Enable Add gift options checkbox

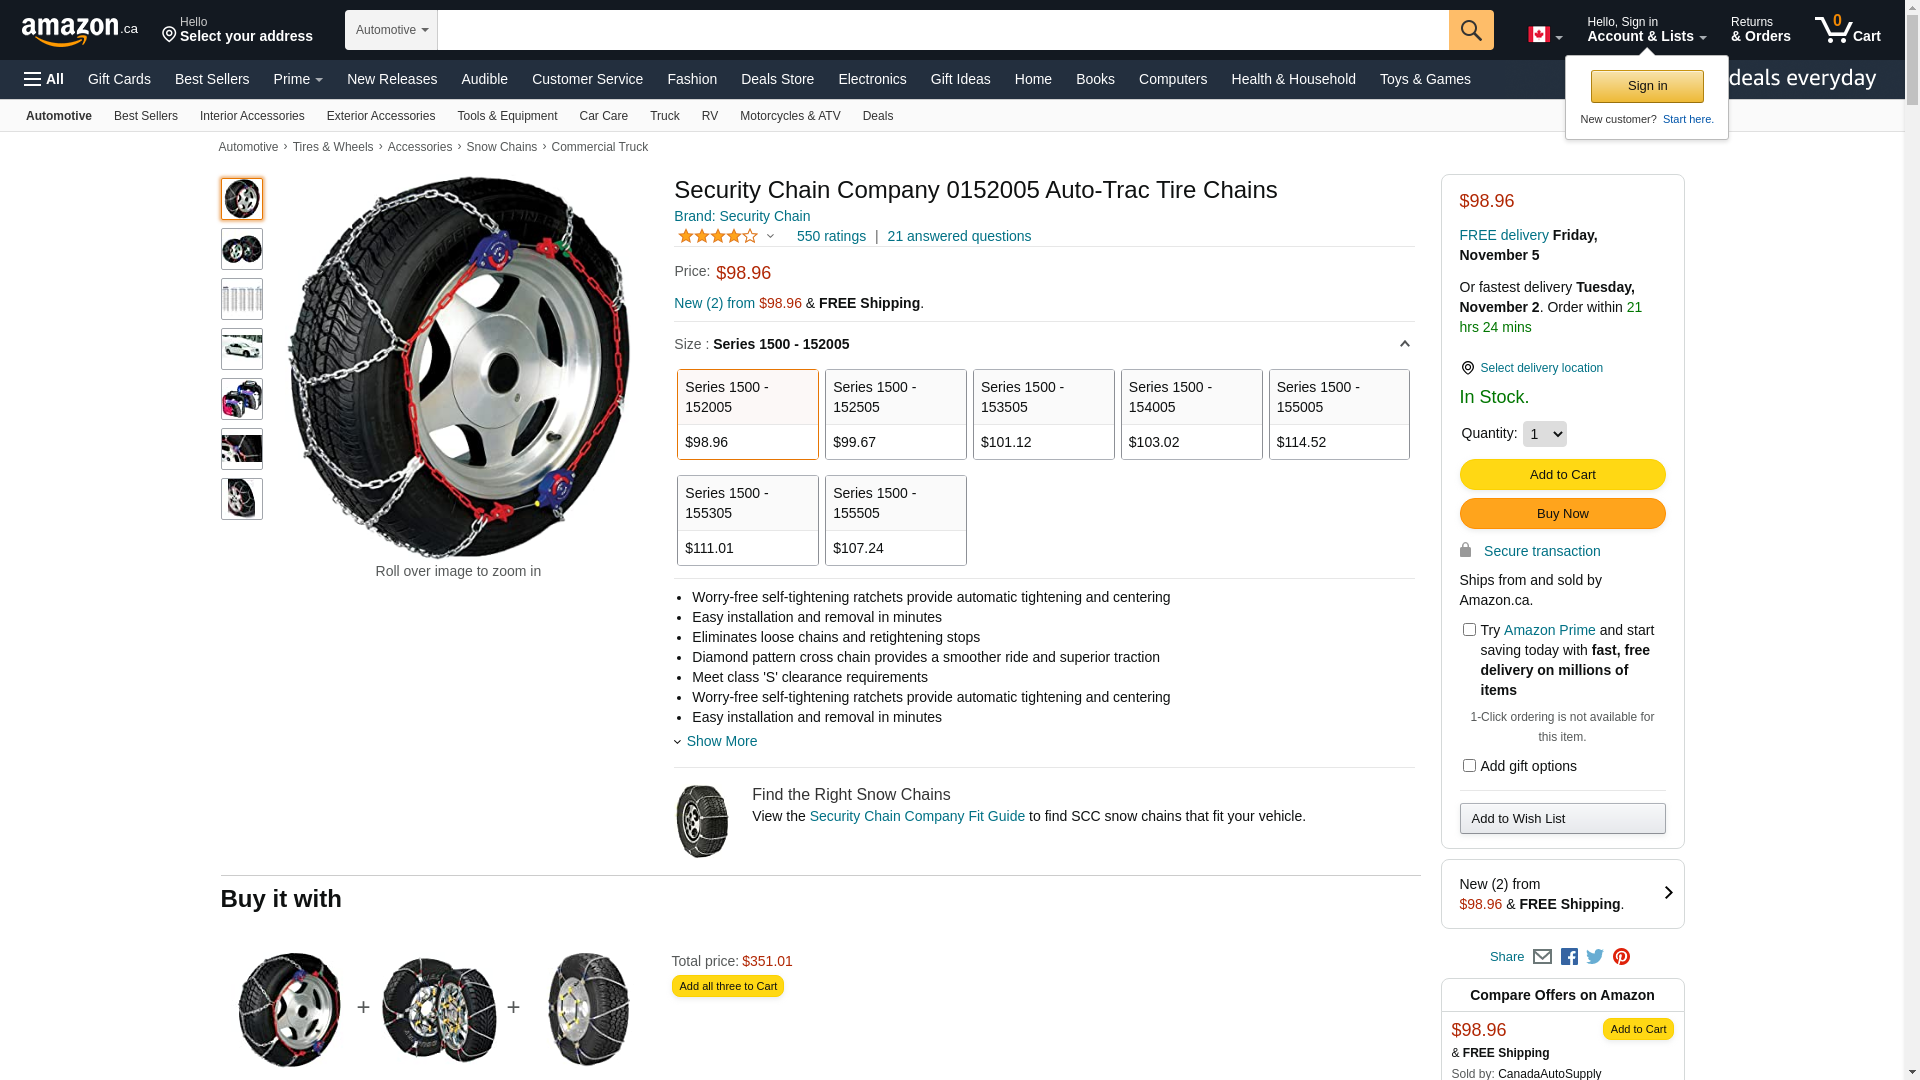coord(1469,766)
